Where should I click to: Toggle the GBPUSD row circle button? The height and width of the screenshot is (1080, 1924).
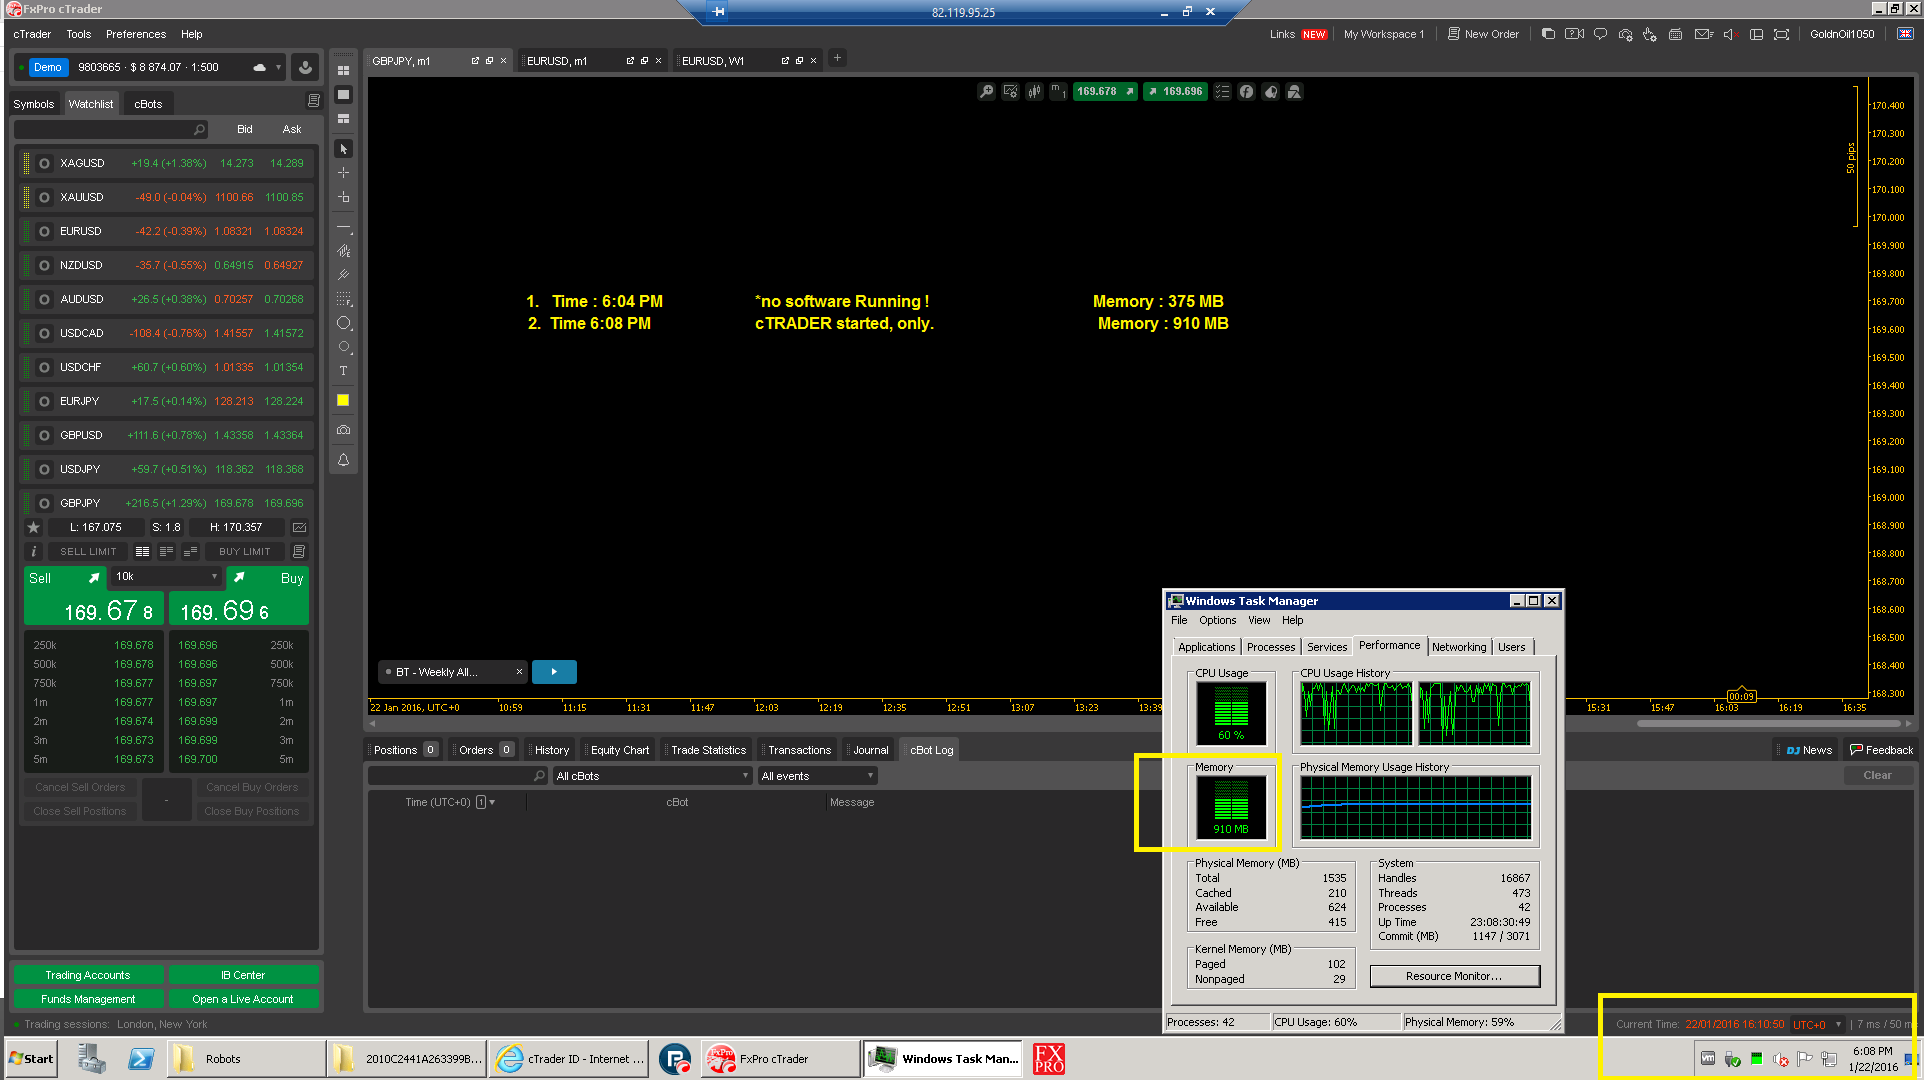44,435
